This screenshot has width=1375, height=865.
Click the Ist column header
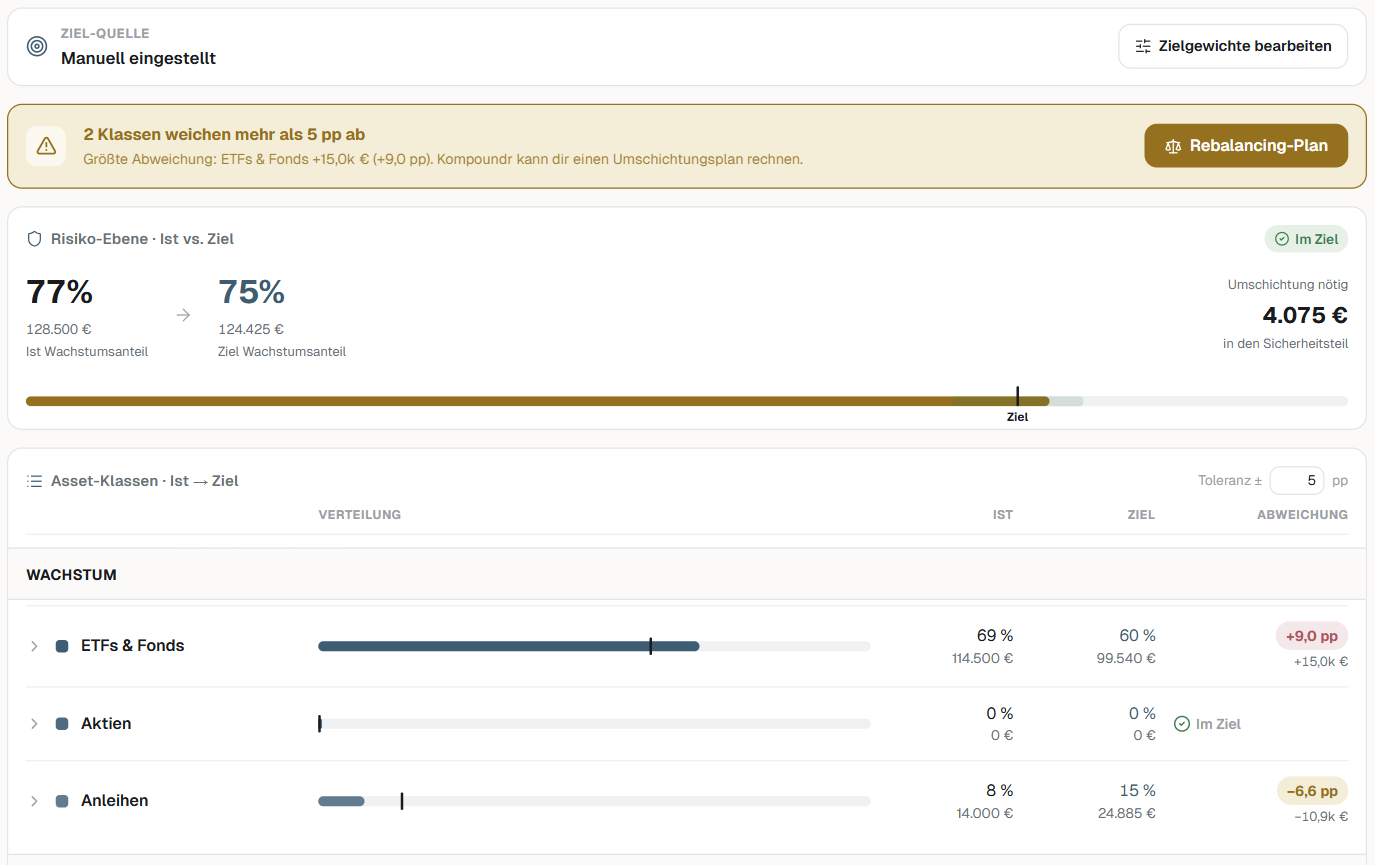tap(1003, 515)
